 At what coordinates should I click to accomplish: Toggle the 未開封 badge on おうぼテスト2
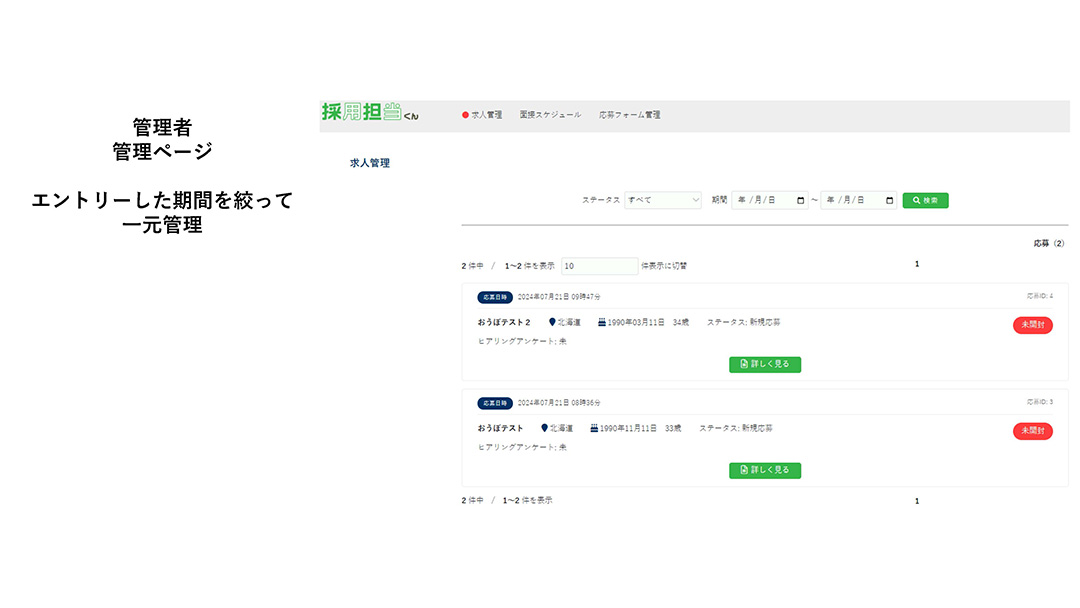tap(1032, 324)
